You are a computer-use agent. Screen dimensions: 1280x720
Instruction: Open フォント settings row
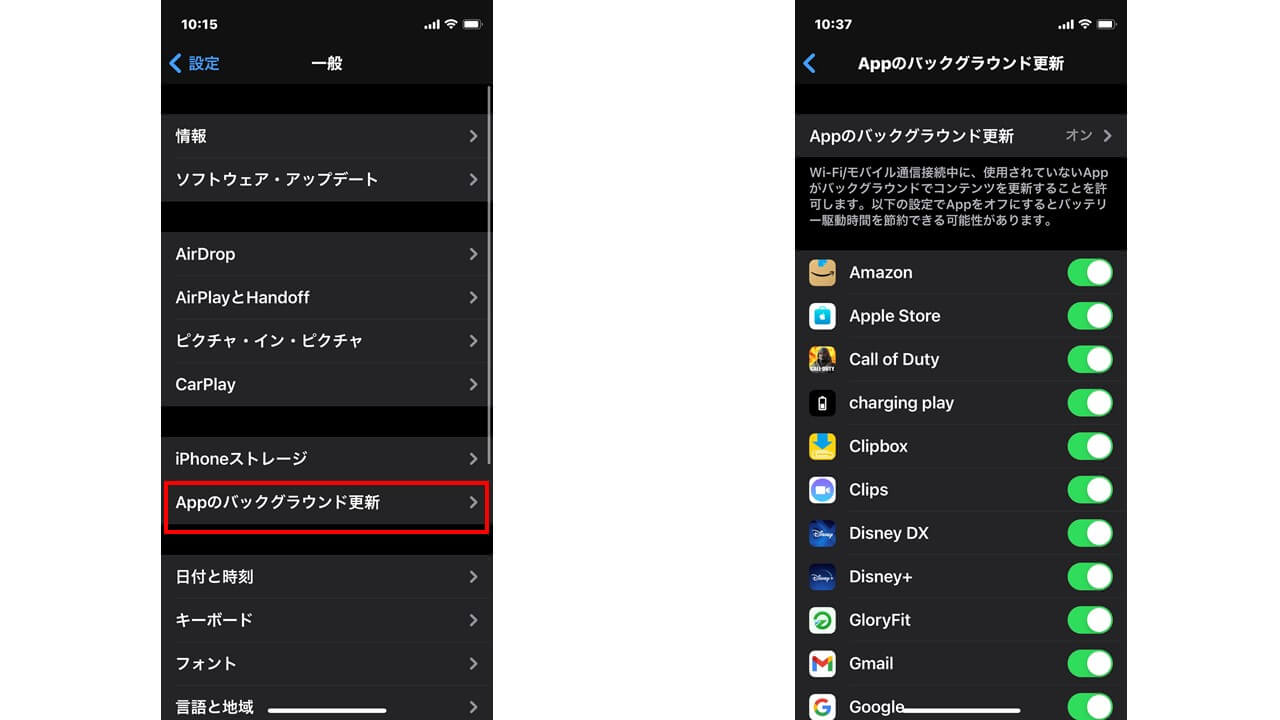pos(326,664)
